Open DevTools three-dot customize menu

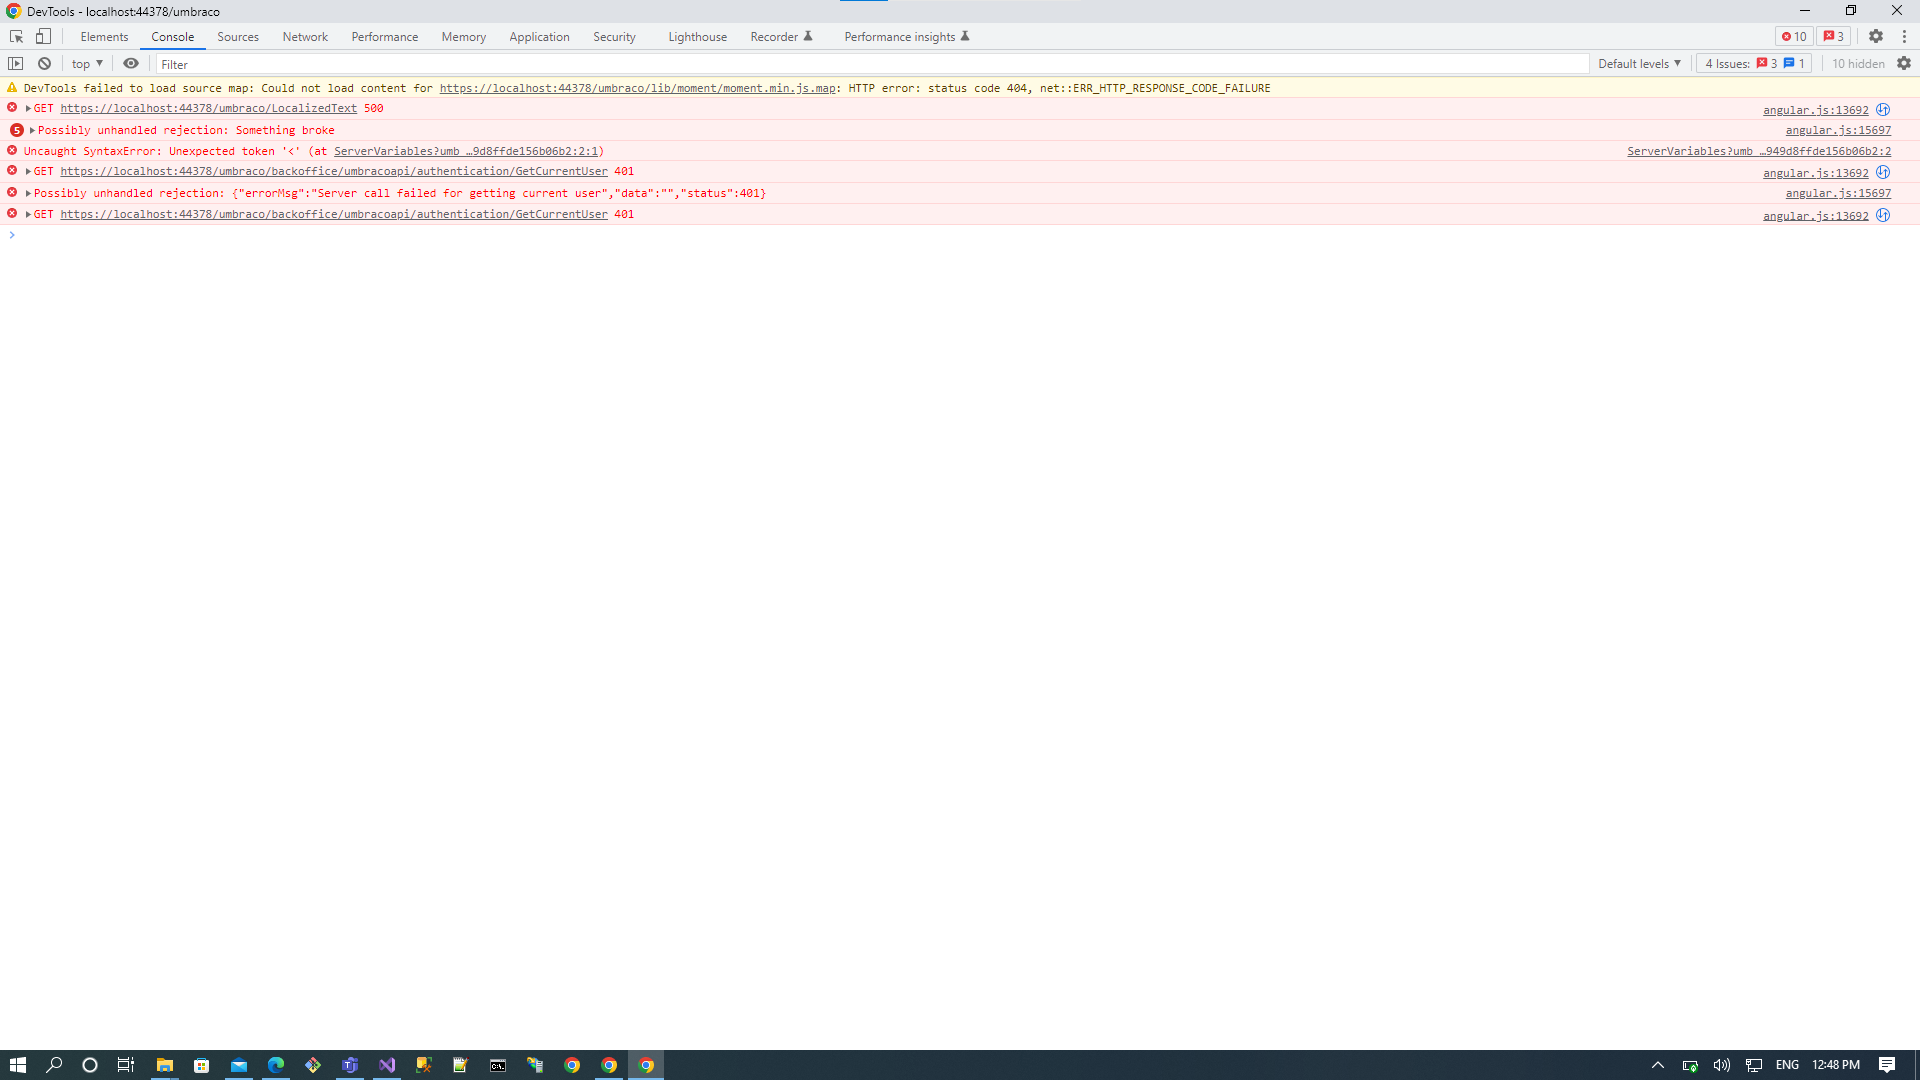point(1904,36)
